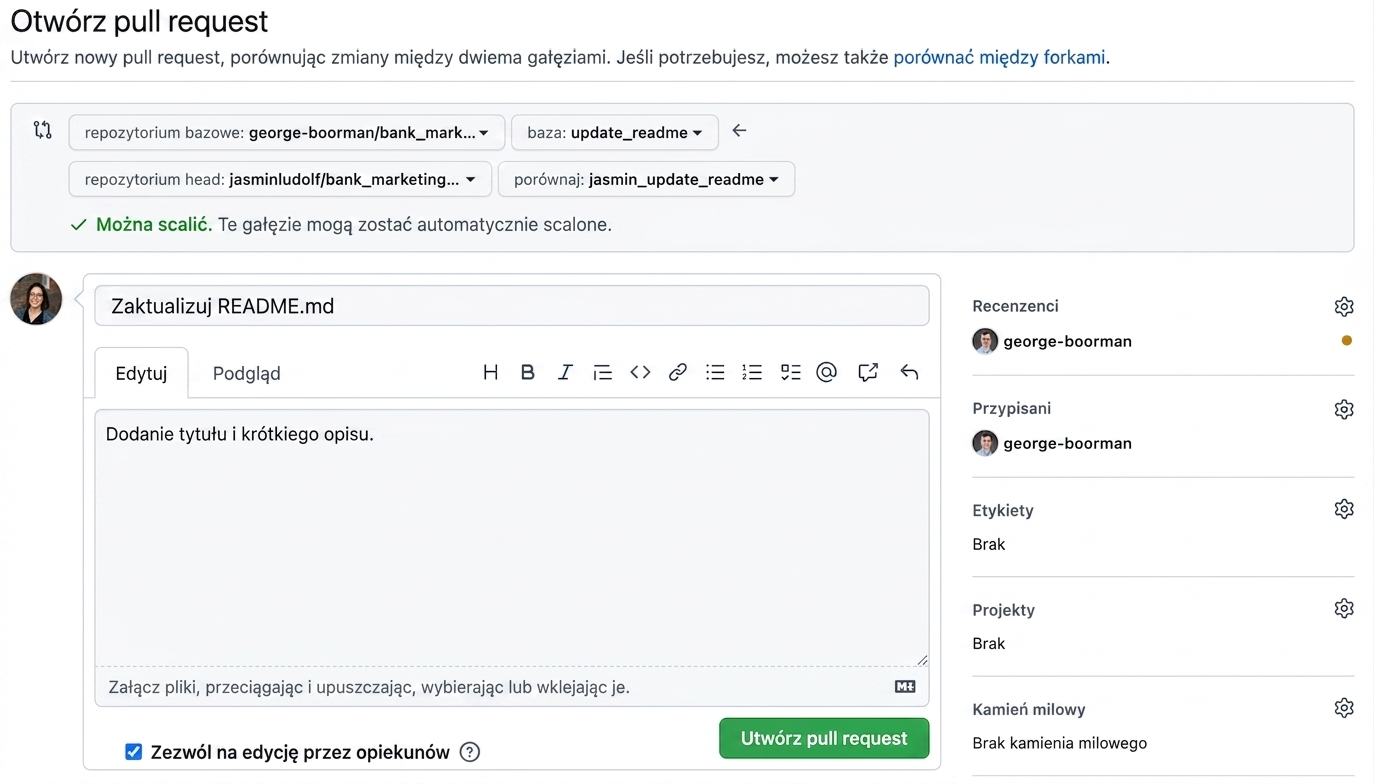1374x784 pixels.
Task: Apply bold formatting in the editor toolbar
Action: [527, 373]
